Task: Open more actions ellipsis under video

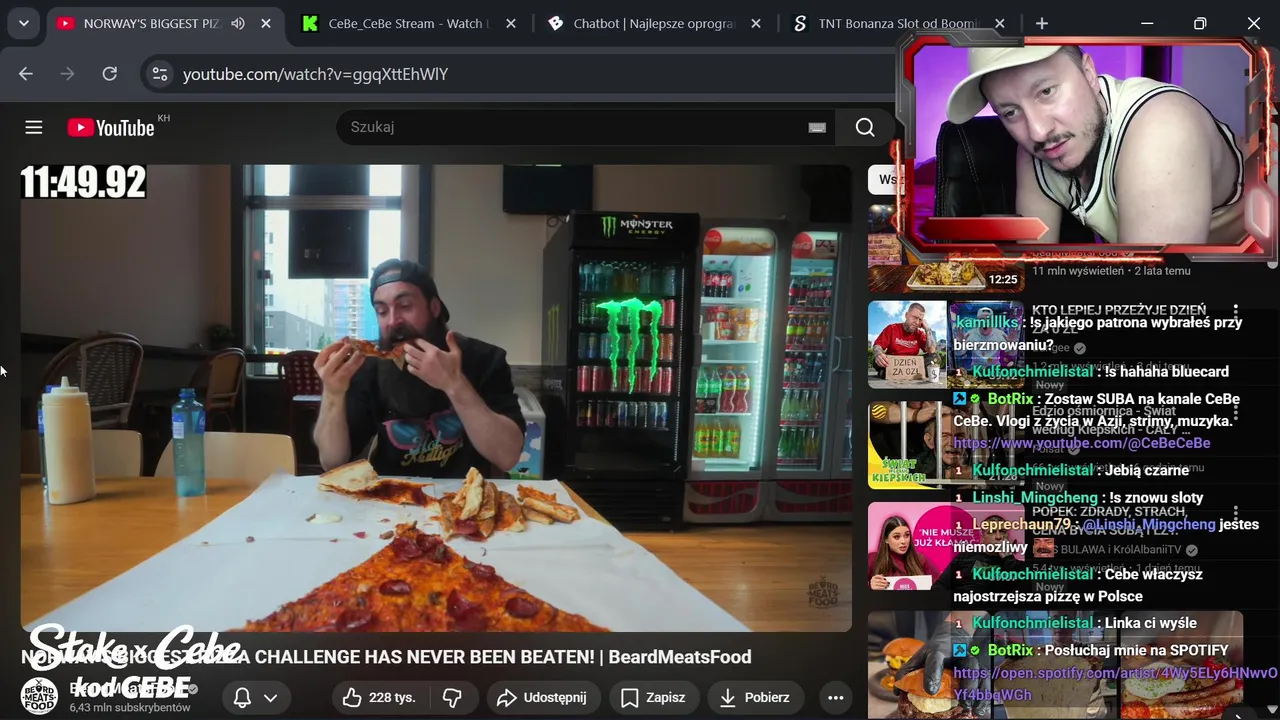Action: pyautogui.click(x=836, y=697)
